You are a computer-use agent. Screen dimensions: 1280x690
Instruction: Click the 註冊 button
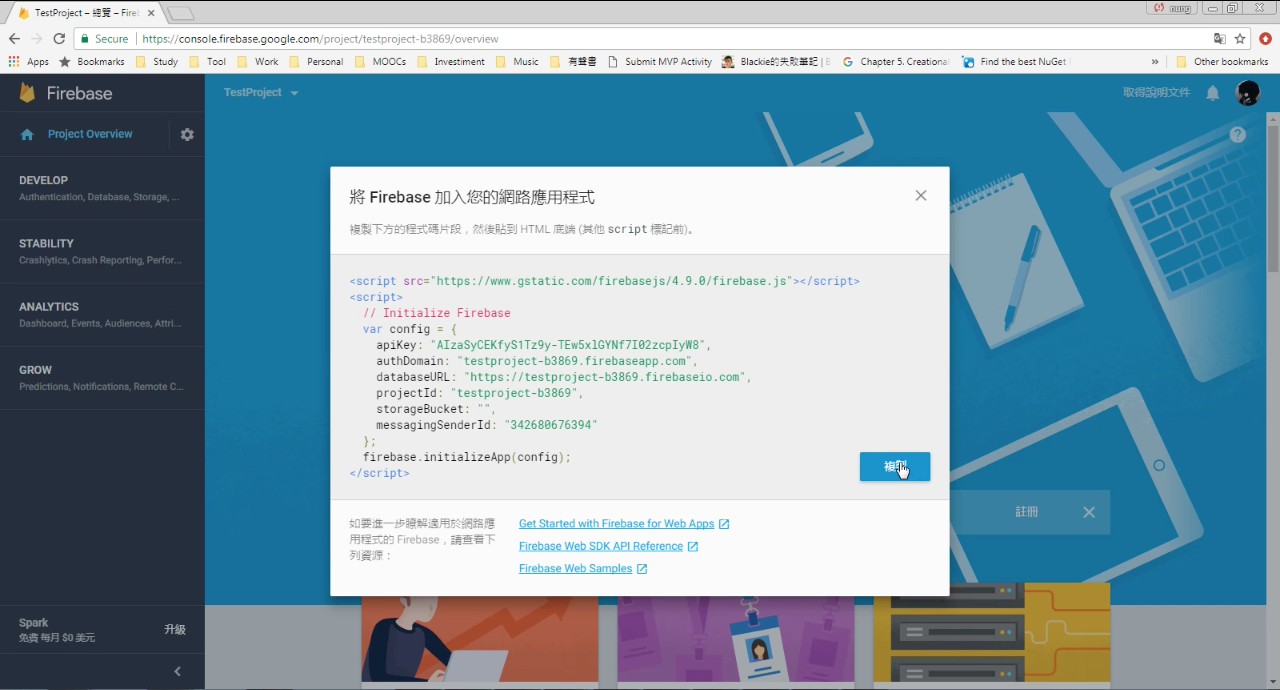tap(1027, 512)
